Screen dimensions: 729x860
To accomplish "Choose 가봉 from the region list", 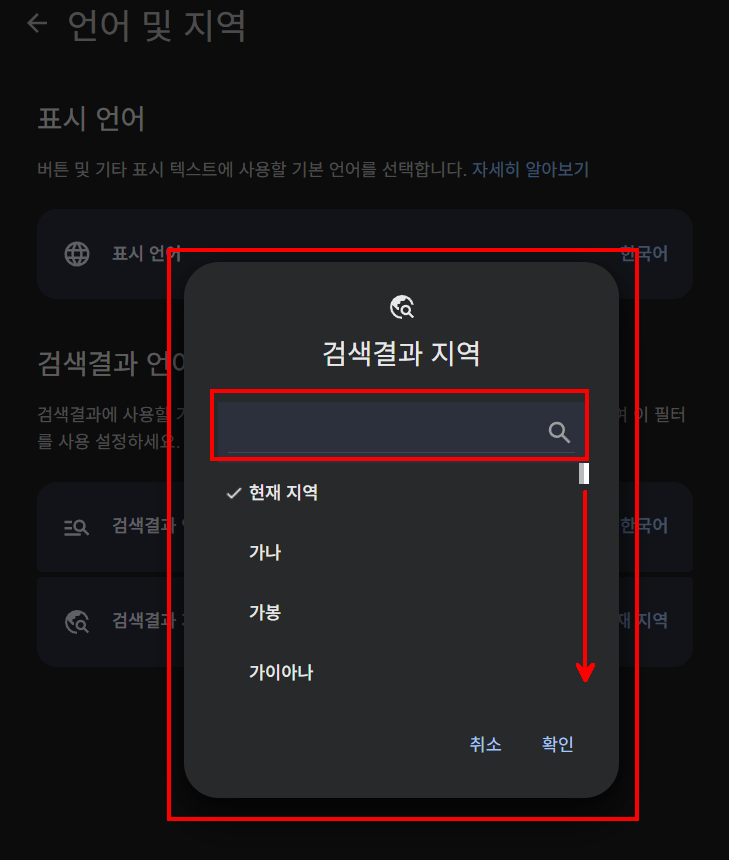I will [x=265, y=612].
